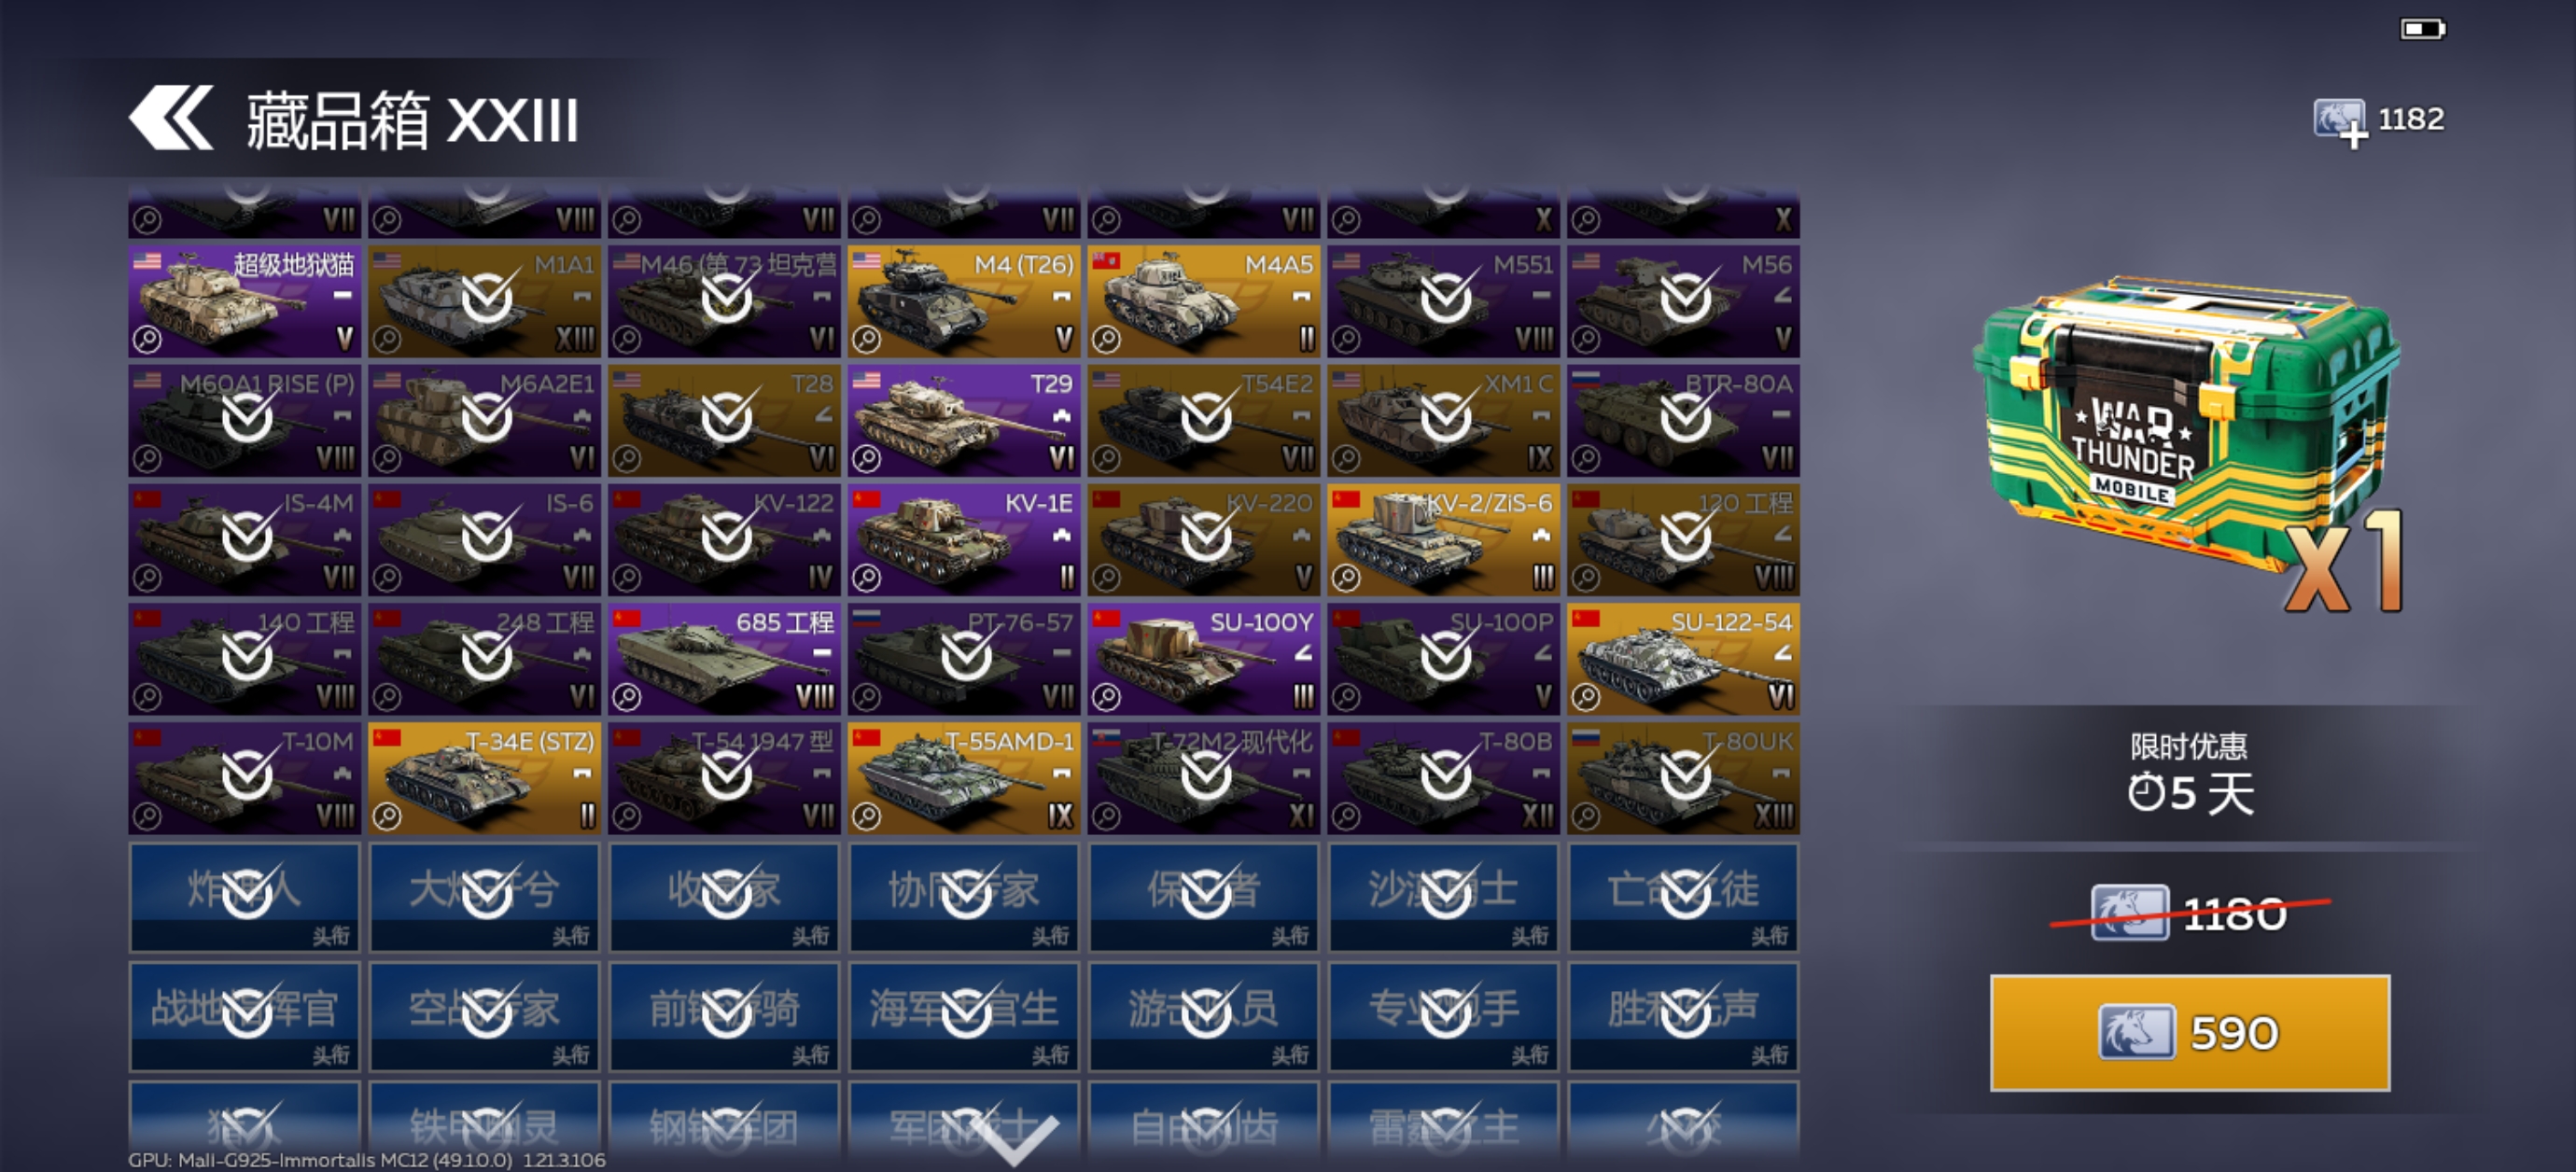The width and height of the screenshot is (2576, 1172).
Task: Select the T-55AMD-1 tank card
Action: [964, 778]
